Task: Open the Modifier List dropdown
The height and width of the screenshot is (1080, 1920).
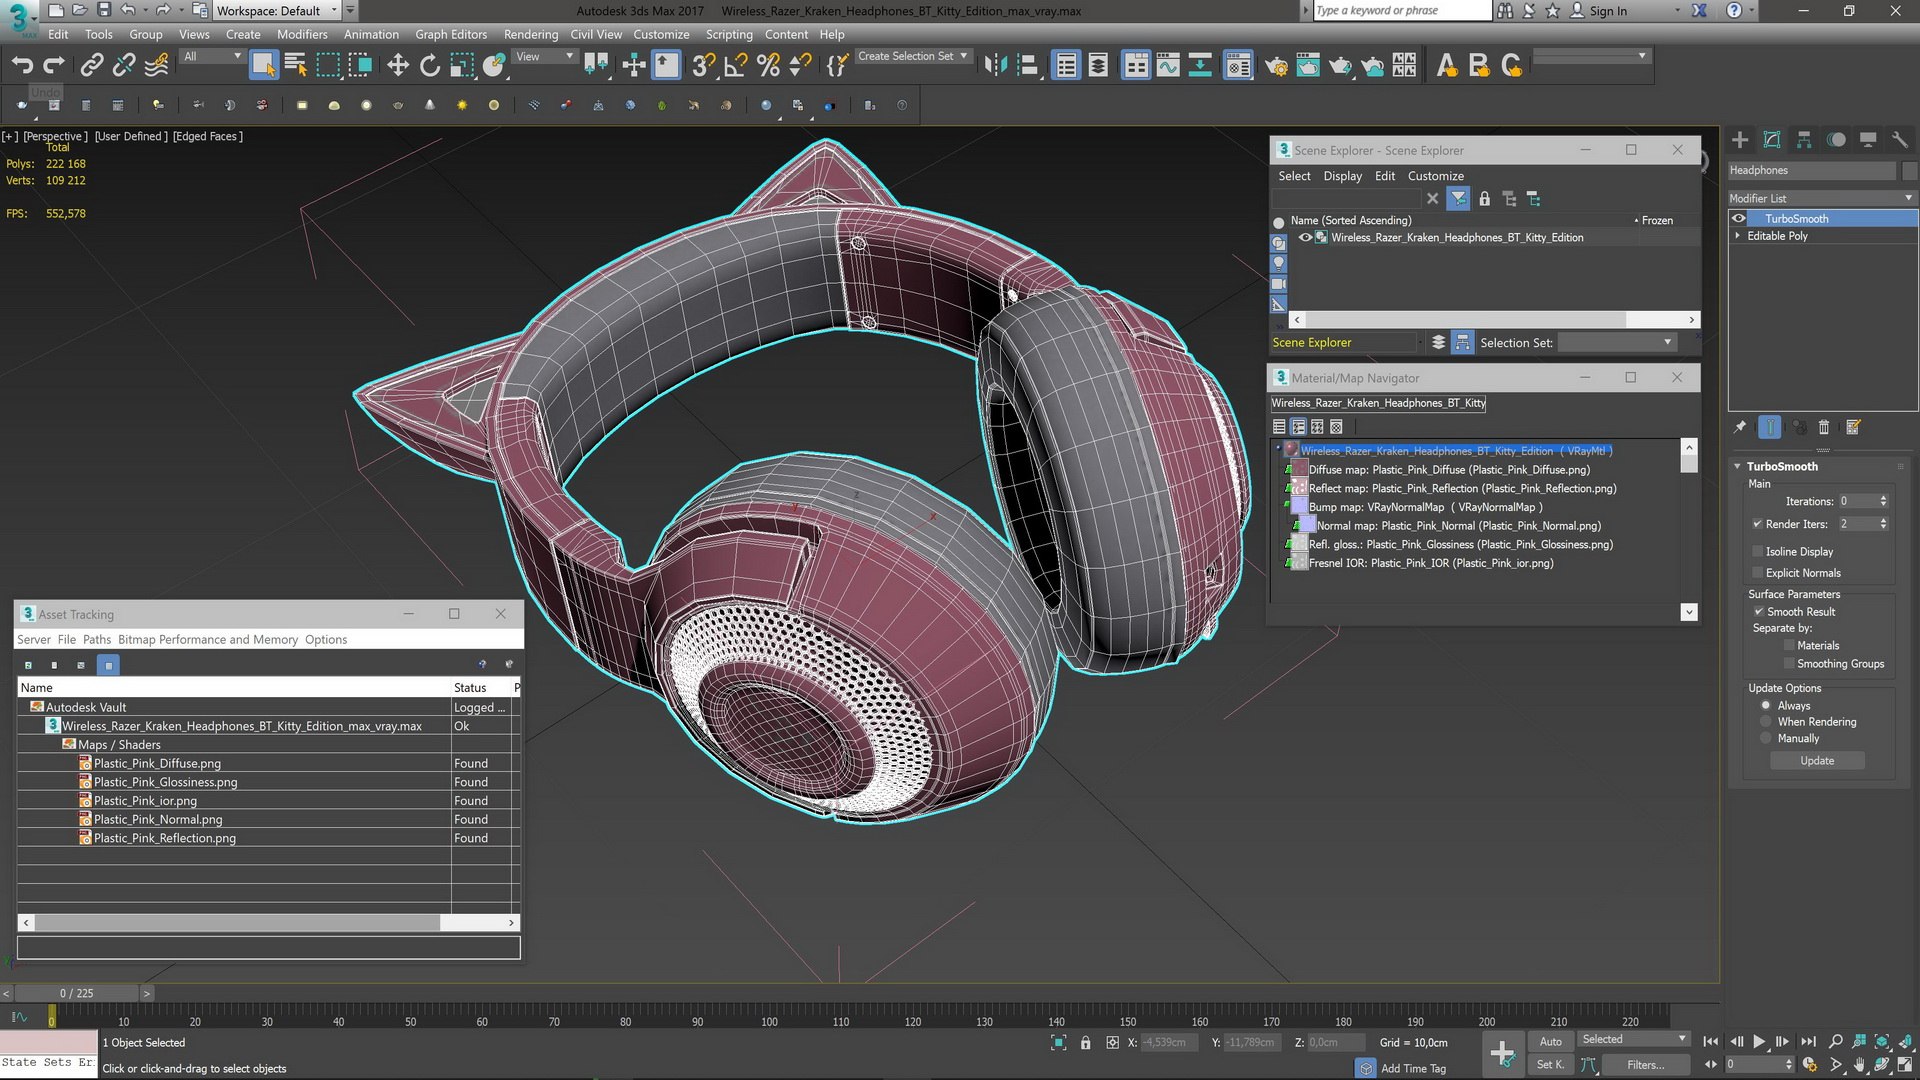Action: tap(1822, 198)
